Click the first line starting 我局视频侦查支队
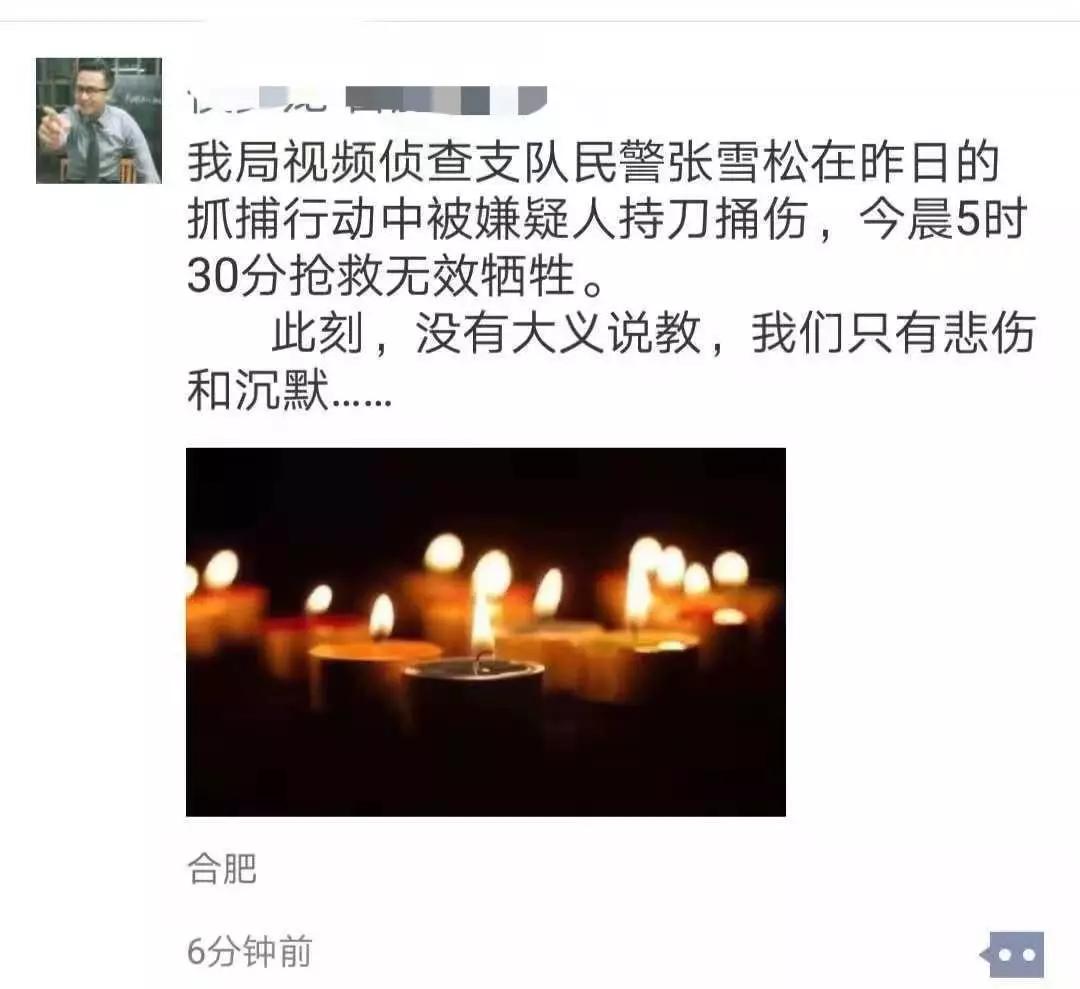This screenshot has height=989, width=1080. 593,162
